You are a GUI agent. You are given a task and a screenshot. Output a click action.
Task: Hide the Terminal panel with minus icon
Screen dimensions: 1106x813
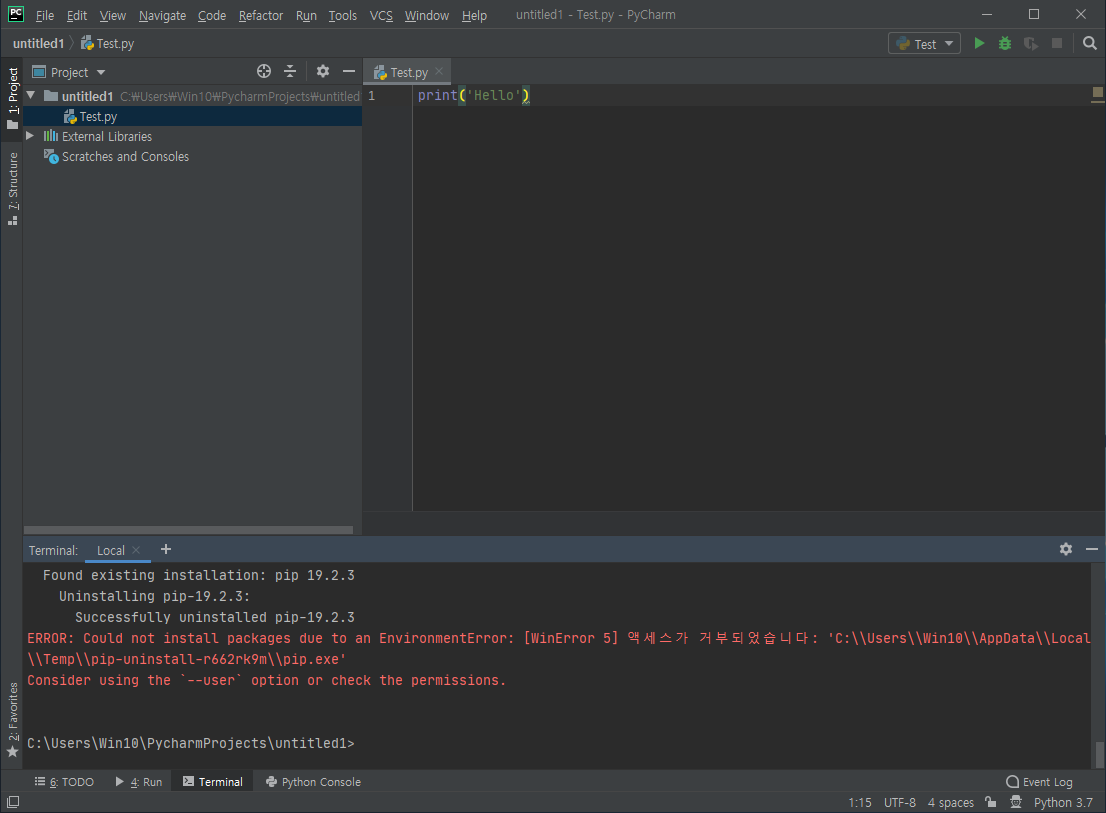click(x=1092, y=549)
